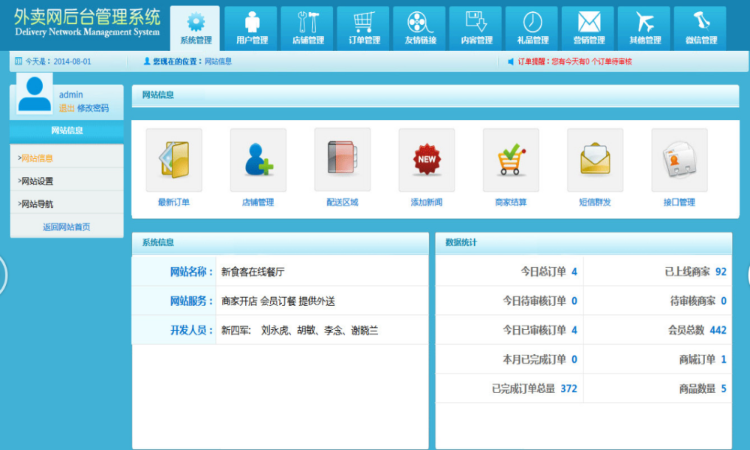Select the 礼品管理 clock tab
This screenshot has height=450, width=750.
click(532, 28)
